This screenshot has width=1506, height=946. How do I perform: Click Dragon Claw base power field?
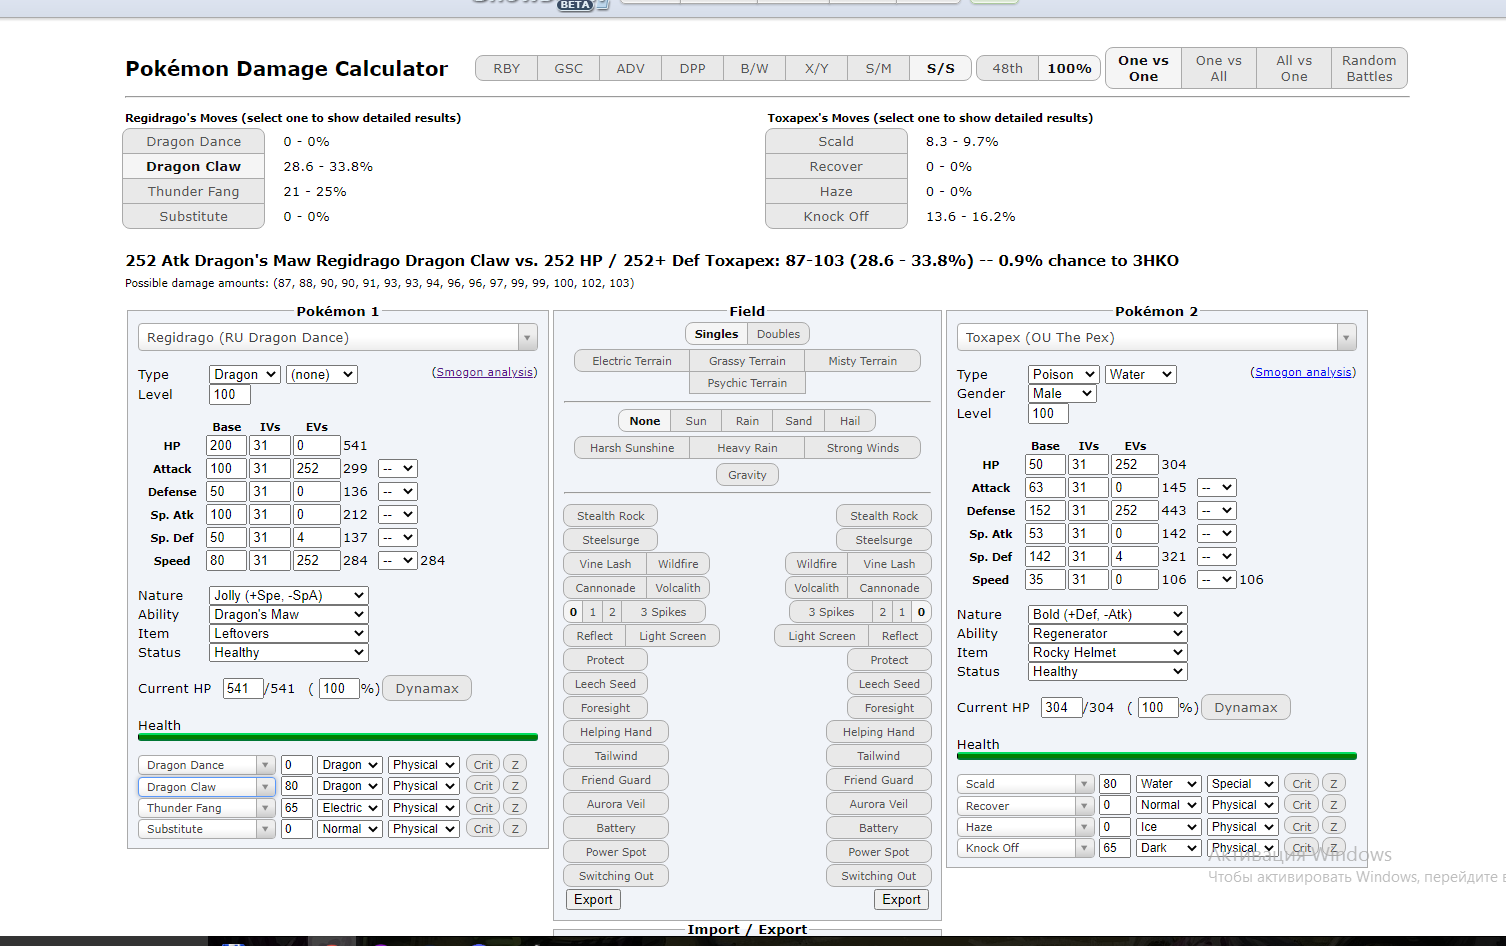click(x=297, y=786)
